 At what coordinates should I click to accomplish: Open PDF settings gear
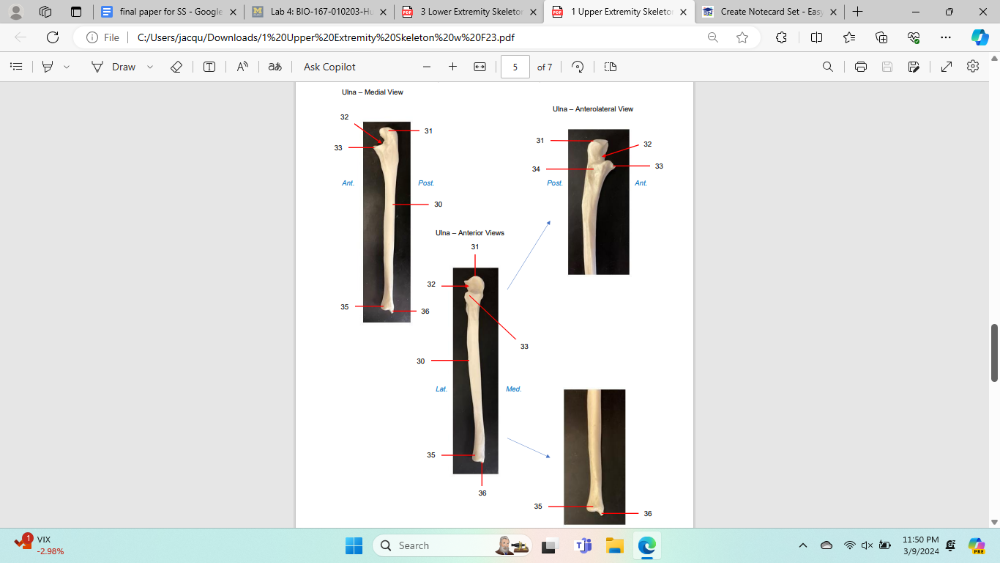[x=973, y=67]
